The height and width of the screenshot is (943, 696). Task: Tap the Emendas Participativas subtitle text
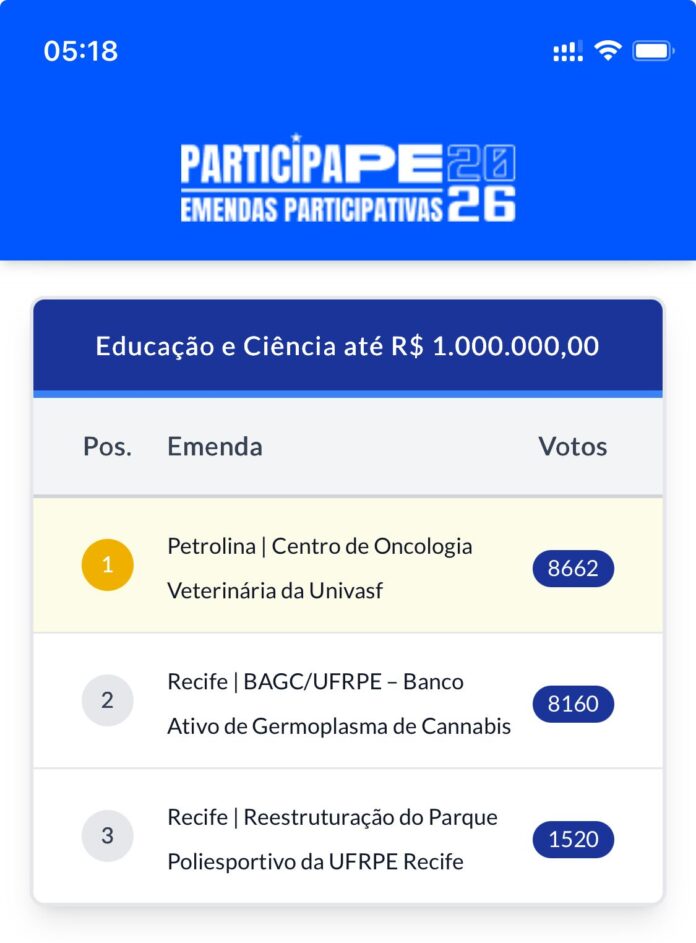(x=312, y=208)
